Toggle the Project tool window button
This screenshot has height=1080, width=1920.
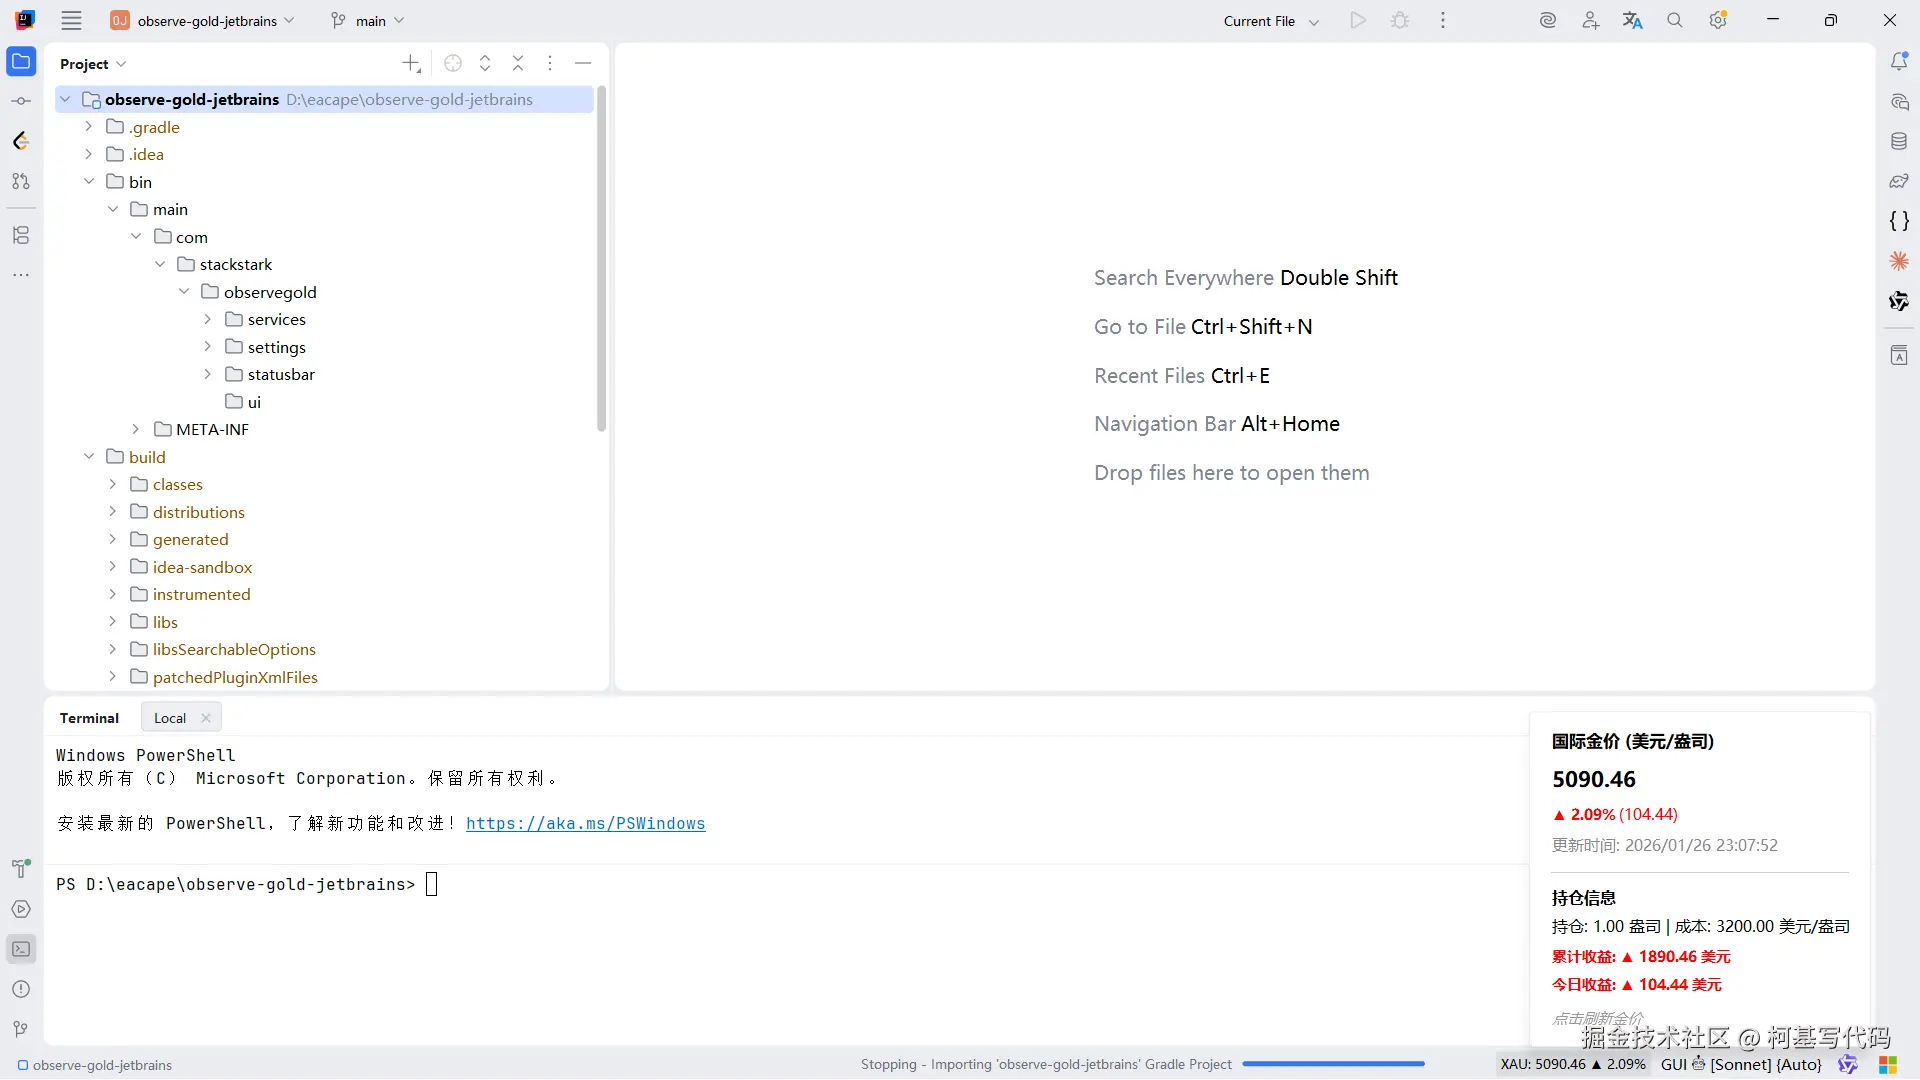click(x=21, y=62)
